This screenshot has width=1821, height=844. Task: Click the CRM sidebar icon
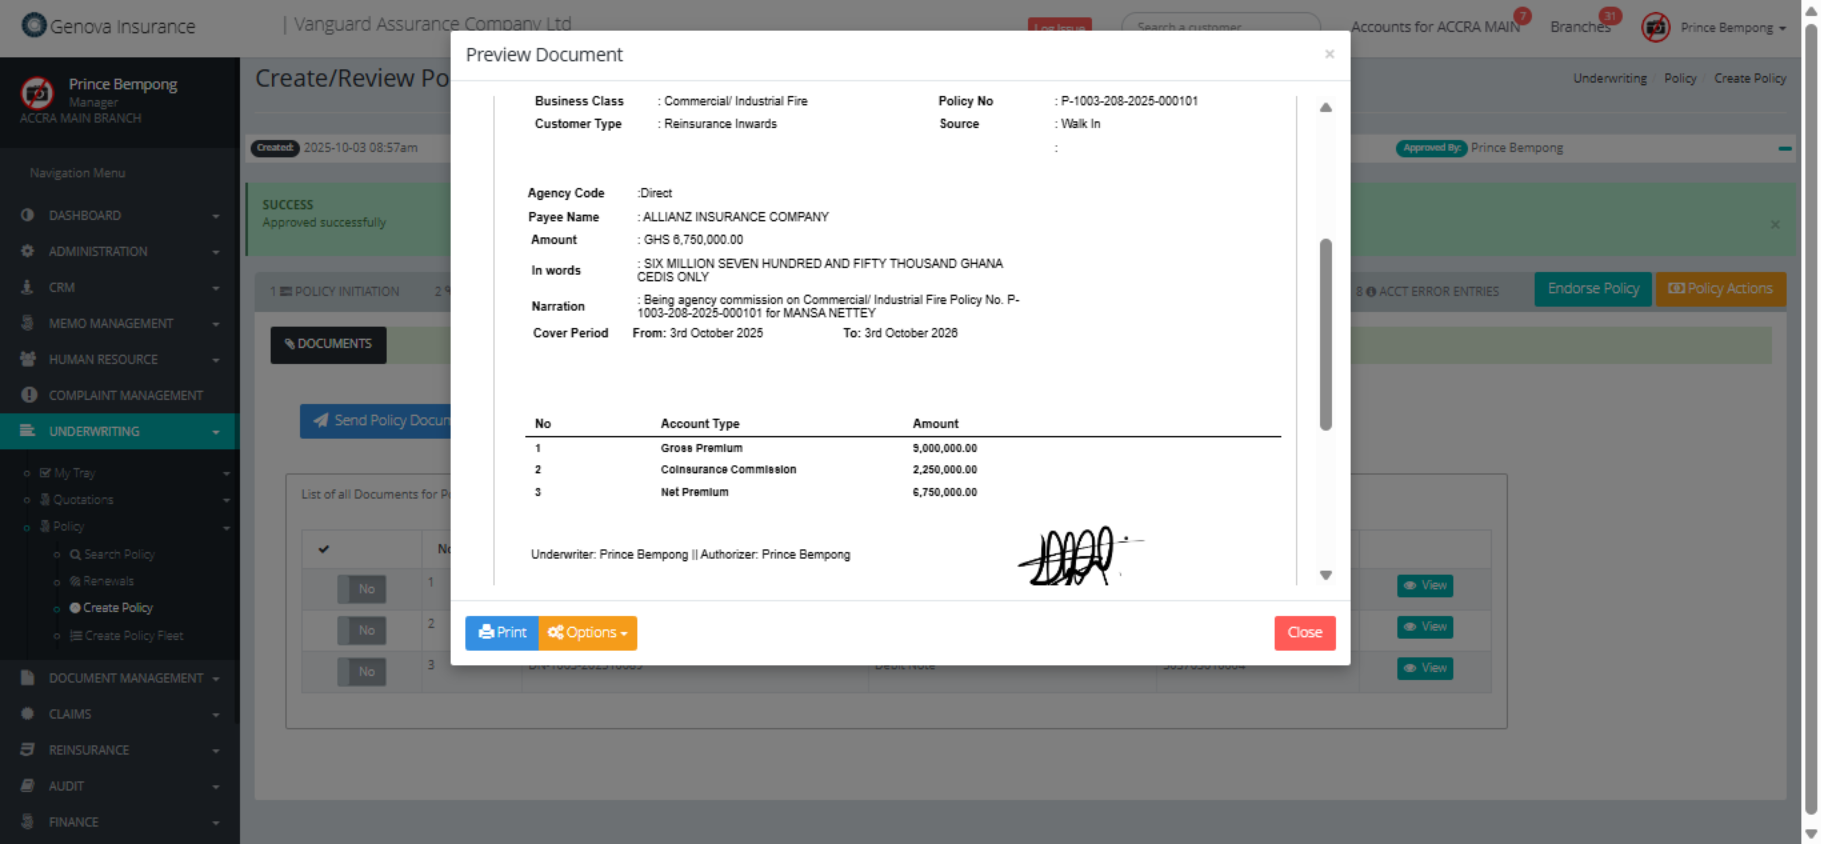27,287
